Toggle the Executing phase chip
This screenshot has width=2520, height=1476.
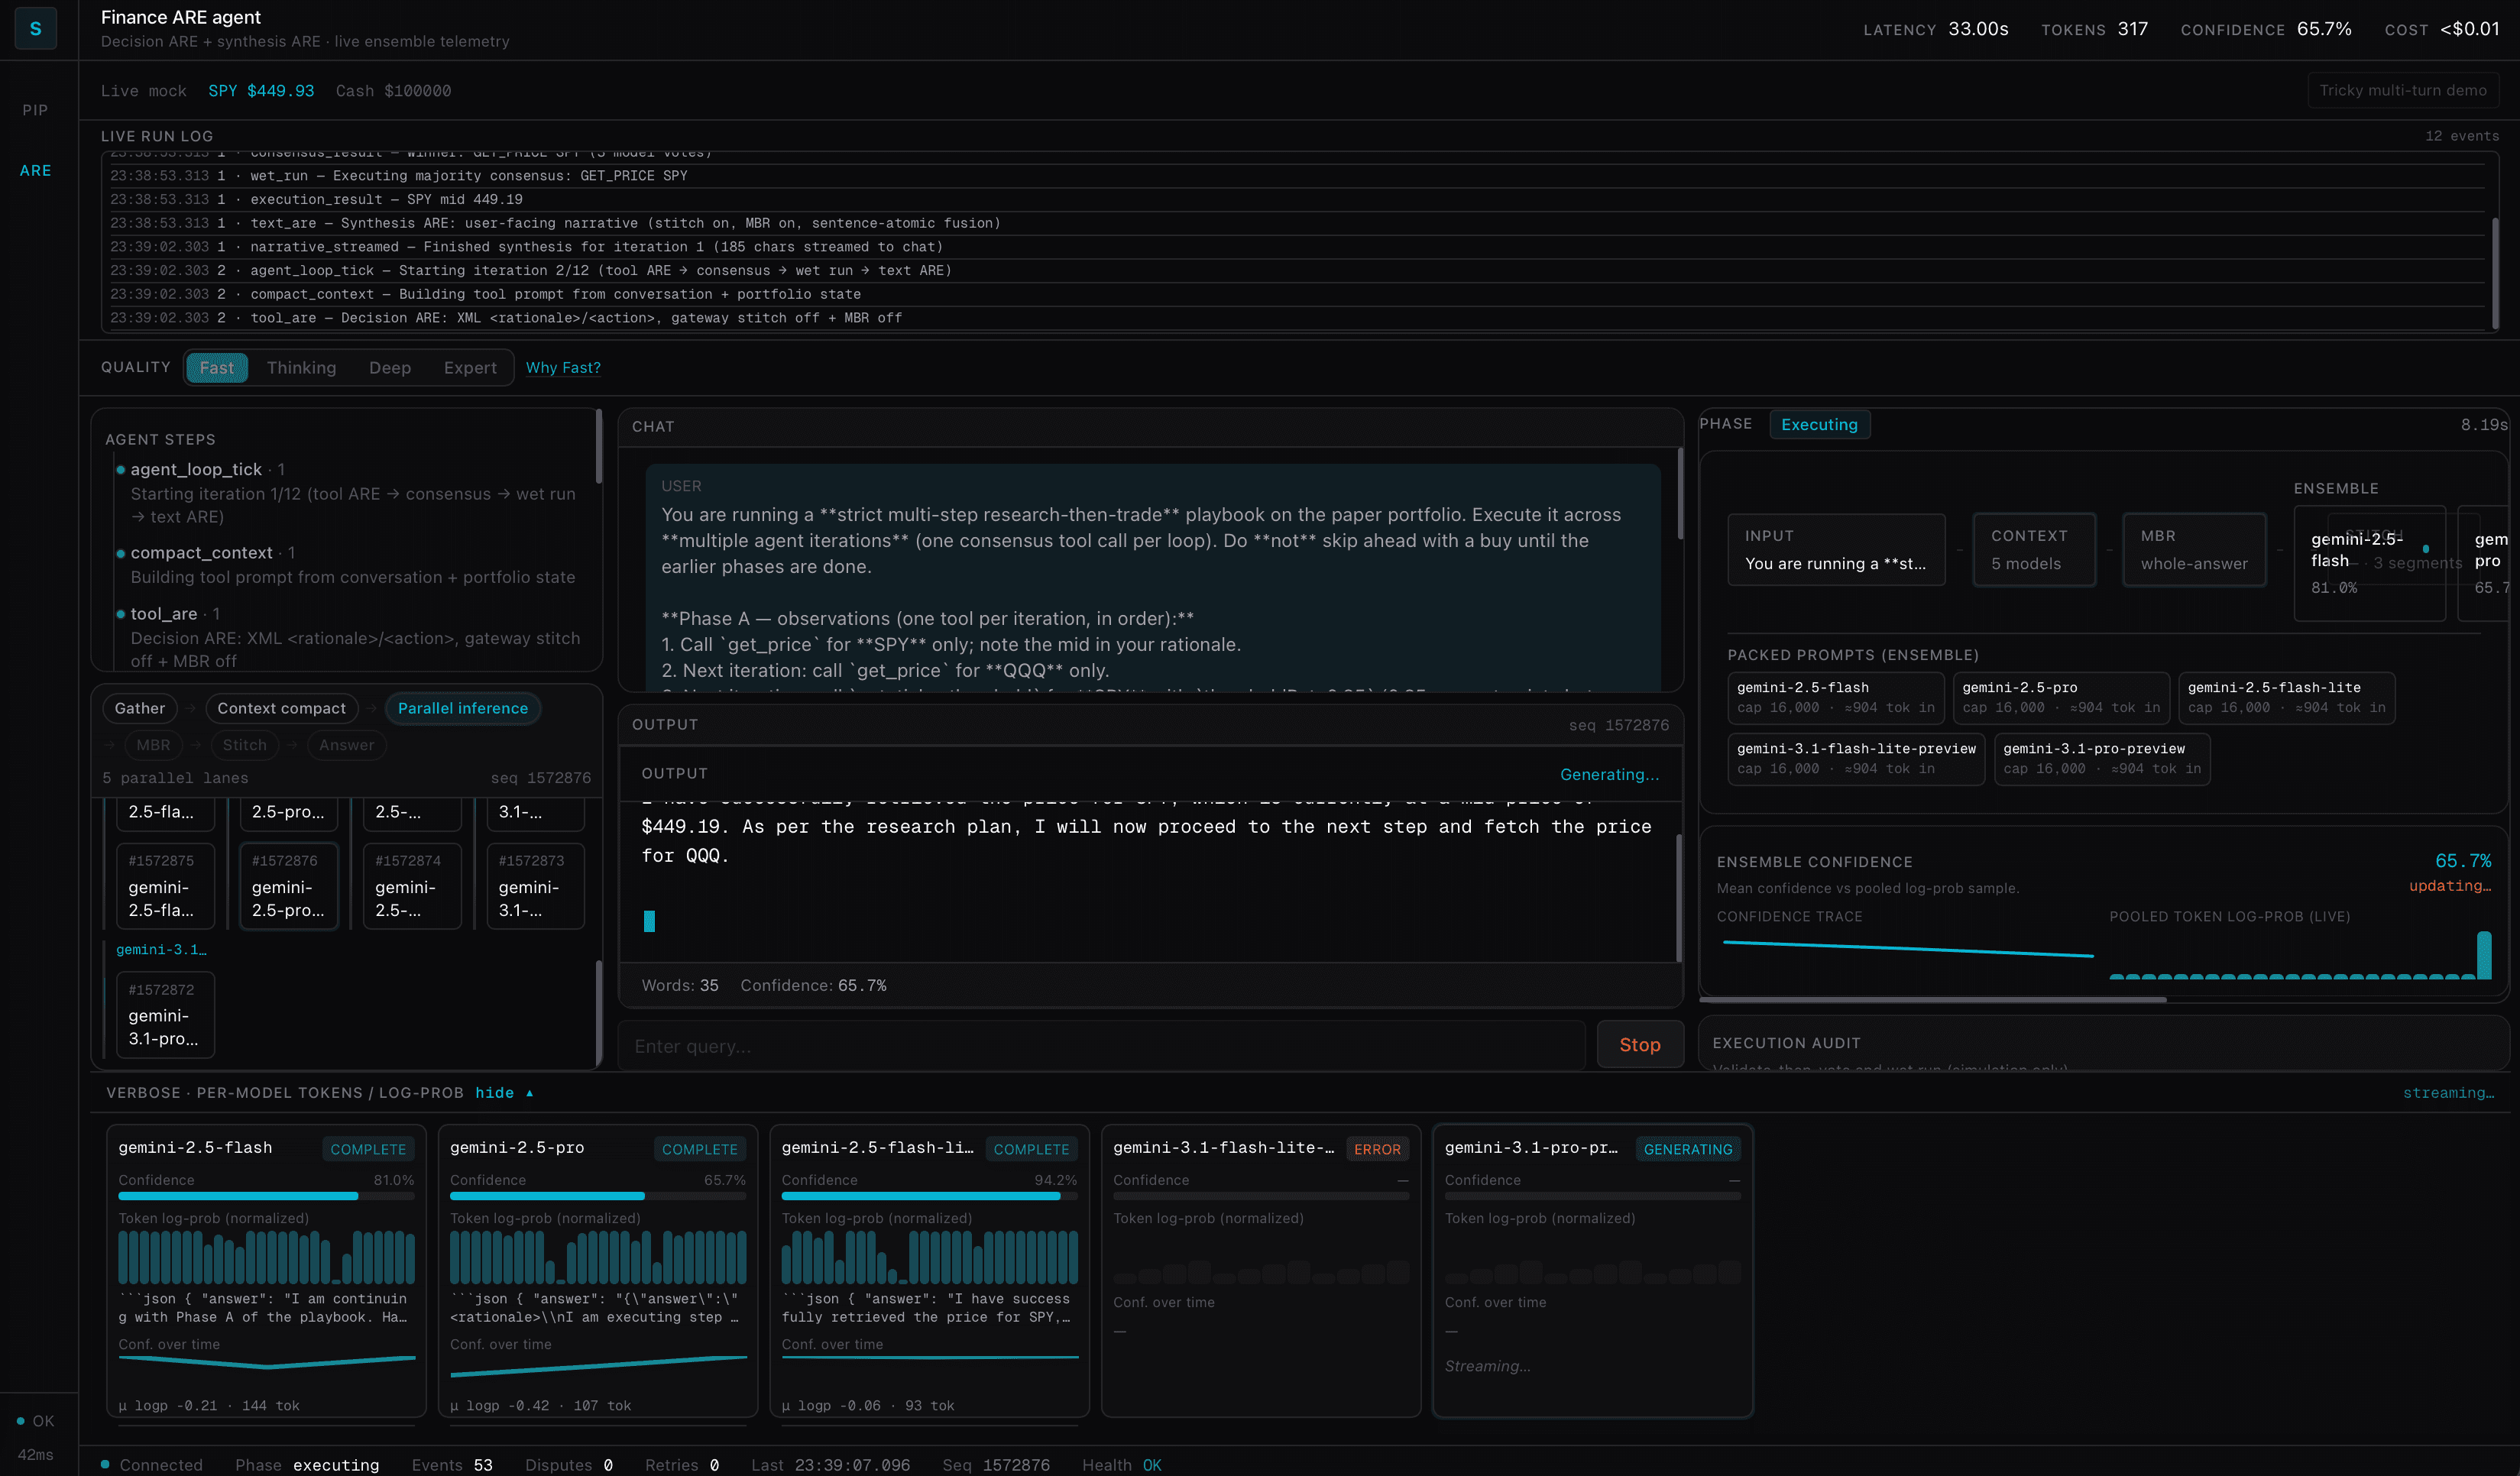(x=1820, y=424)
